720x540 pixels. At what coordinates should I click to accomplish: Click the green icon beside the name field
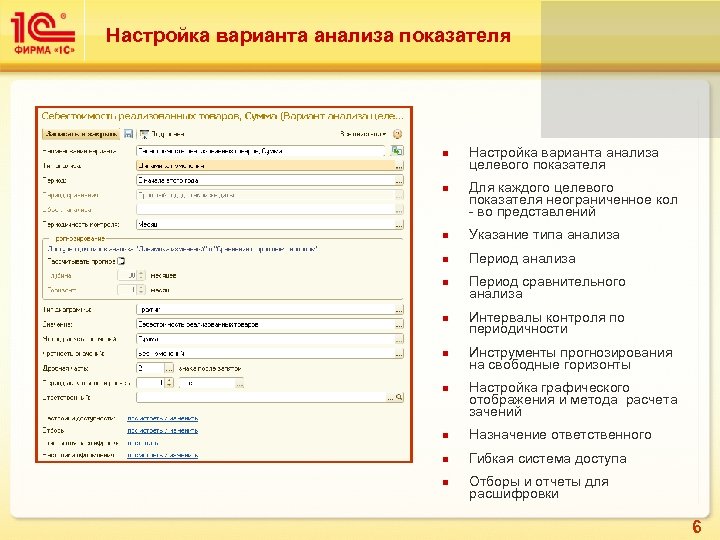[x=397, y=151]
